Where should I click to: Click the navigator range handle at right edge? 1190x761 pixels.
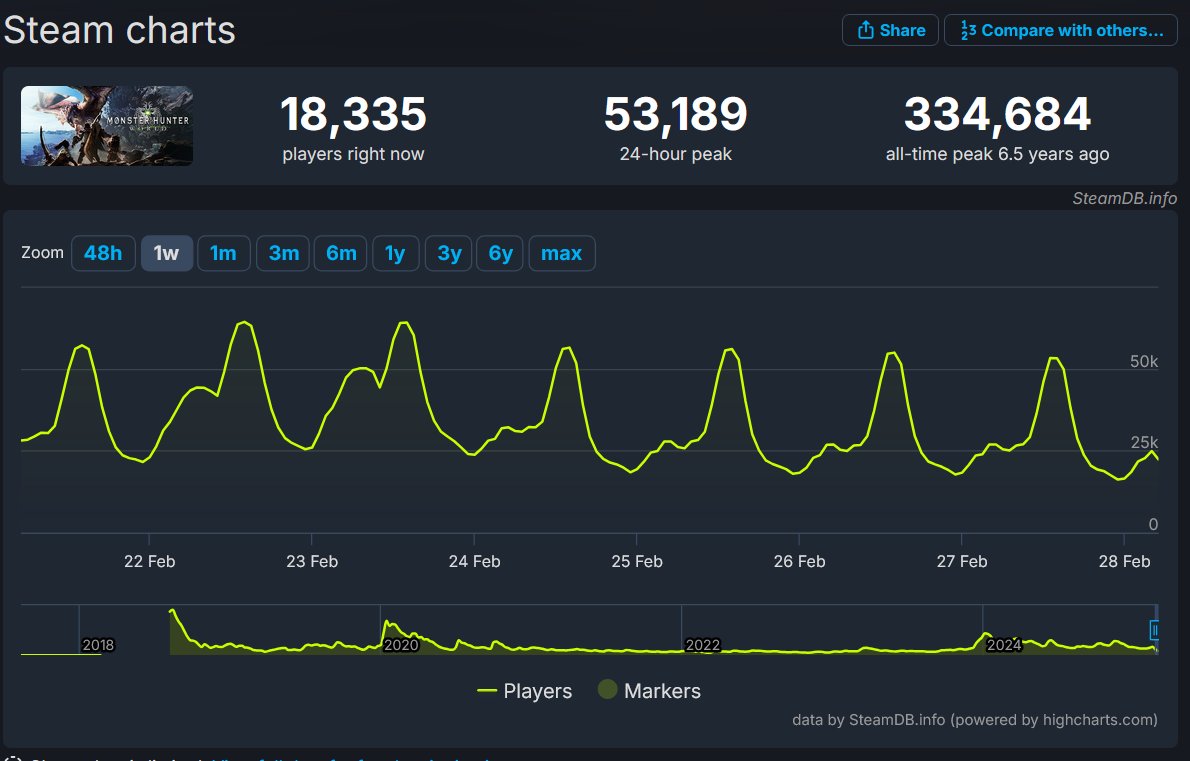[x=1156, y=630]
